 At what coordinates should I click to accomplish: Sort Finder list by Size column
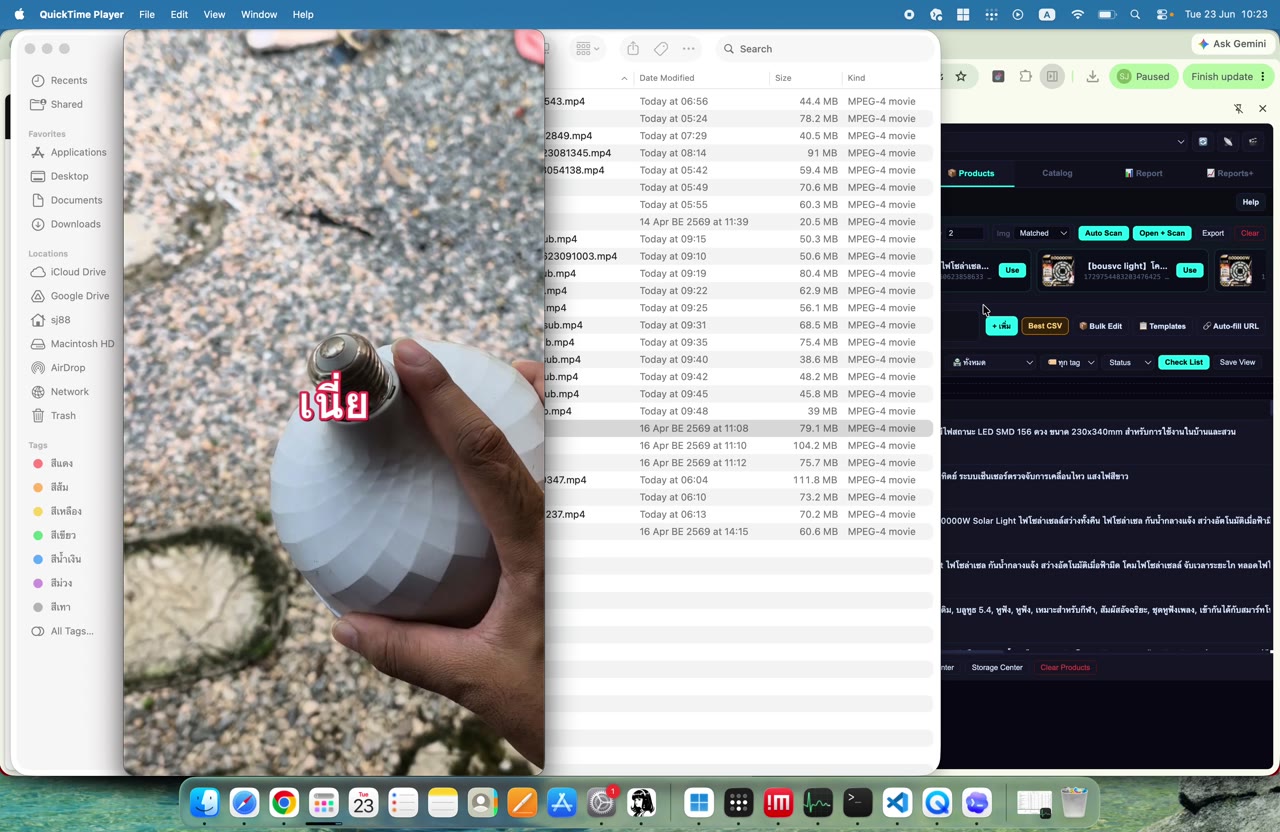click(783, 78)
